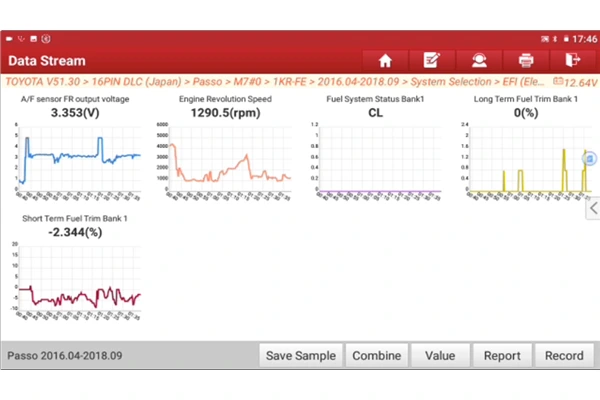This screenshot has width=600, height=400.
Task: Click the 1290.5(rpm) value
Action: pos(225,113)
